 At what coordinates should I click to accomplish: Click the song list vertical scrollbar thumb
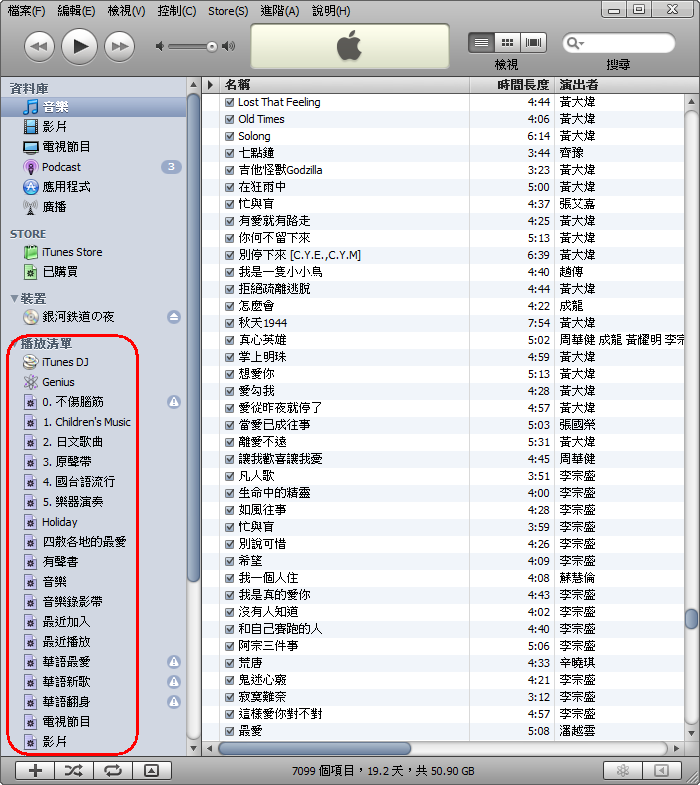[x=691, y=619]
